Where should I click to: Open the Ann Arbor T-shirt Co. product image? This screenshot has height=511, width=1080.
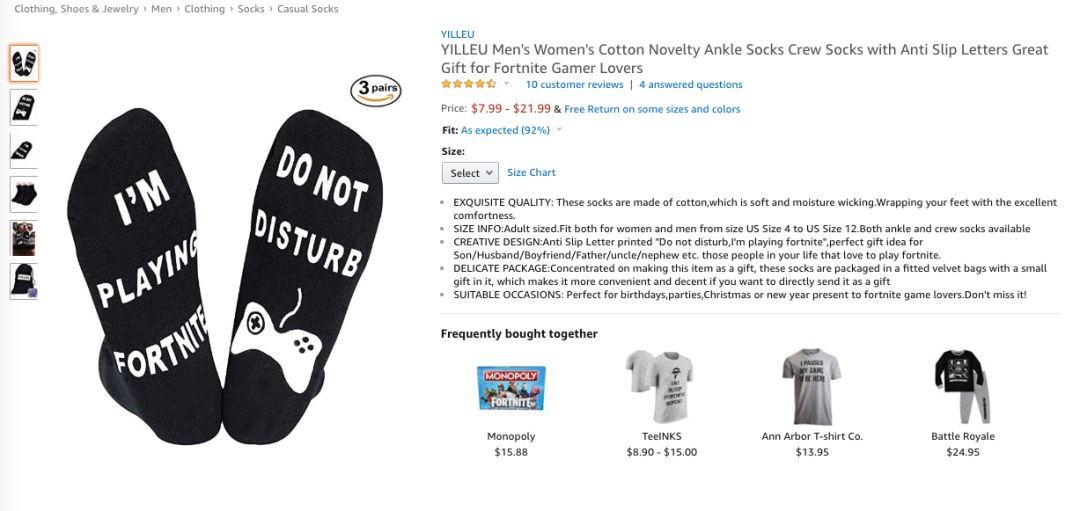click(811, 386)
